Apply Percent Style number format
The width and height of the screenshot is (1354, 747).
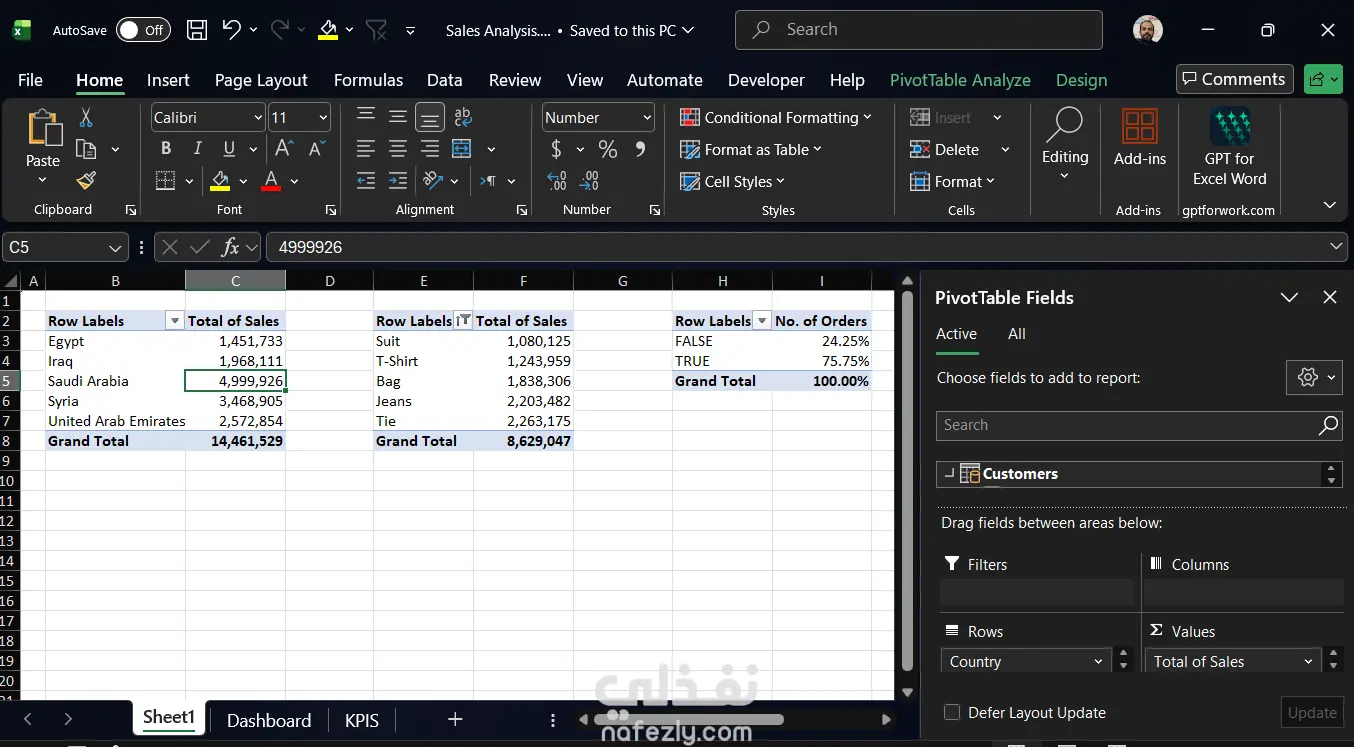[607, 149]
